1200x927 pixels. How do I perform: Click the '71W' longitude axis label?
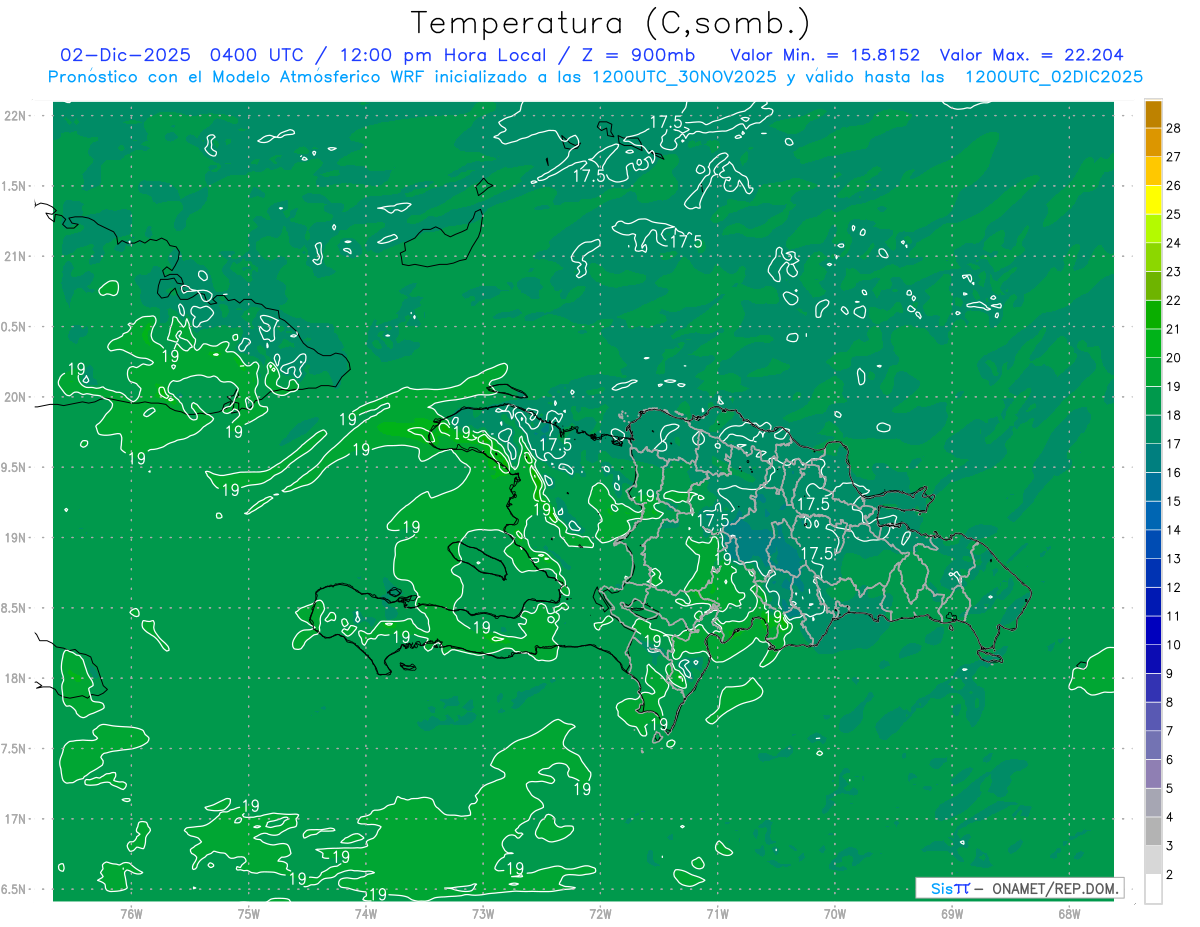[717, 912]
